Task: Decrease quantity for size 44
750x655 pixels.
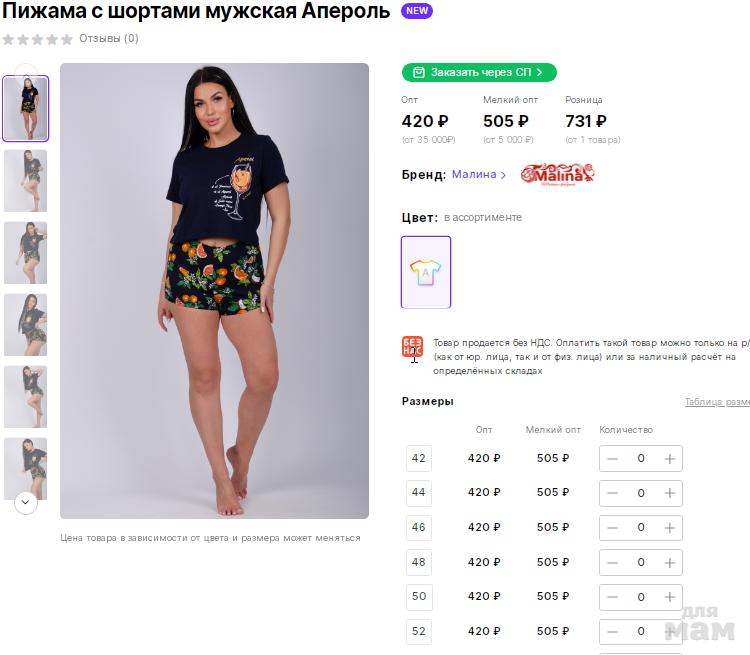Action: pyautogui.click(x=613, y=493)
